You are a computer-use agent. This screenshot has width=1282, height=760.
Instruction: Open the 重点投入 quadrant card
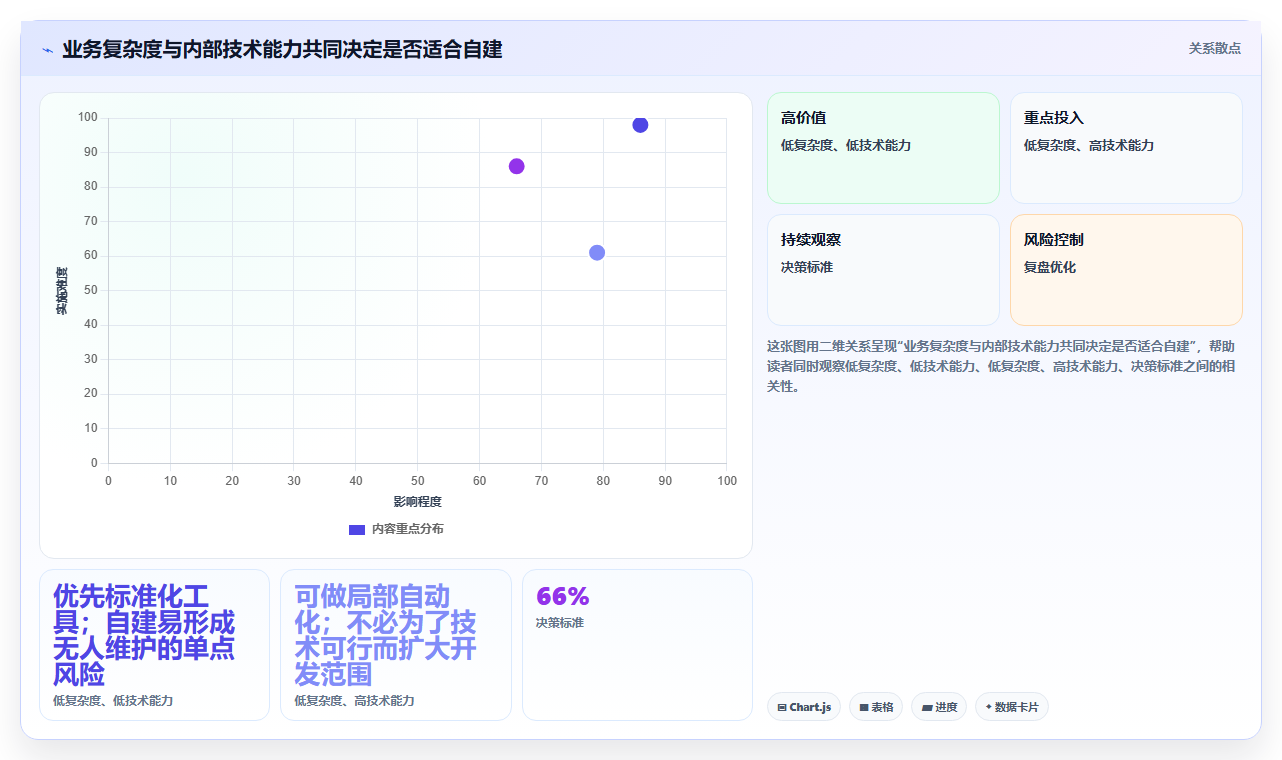tap(1126, 148)
